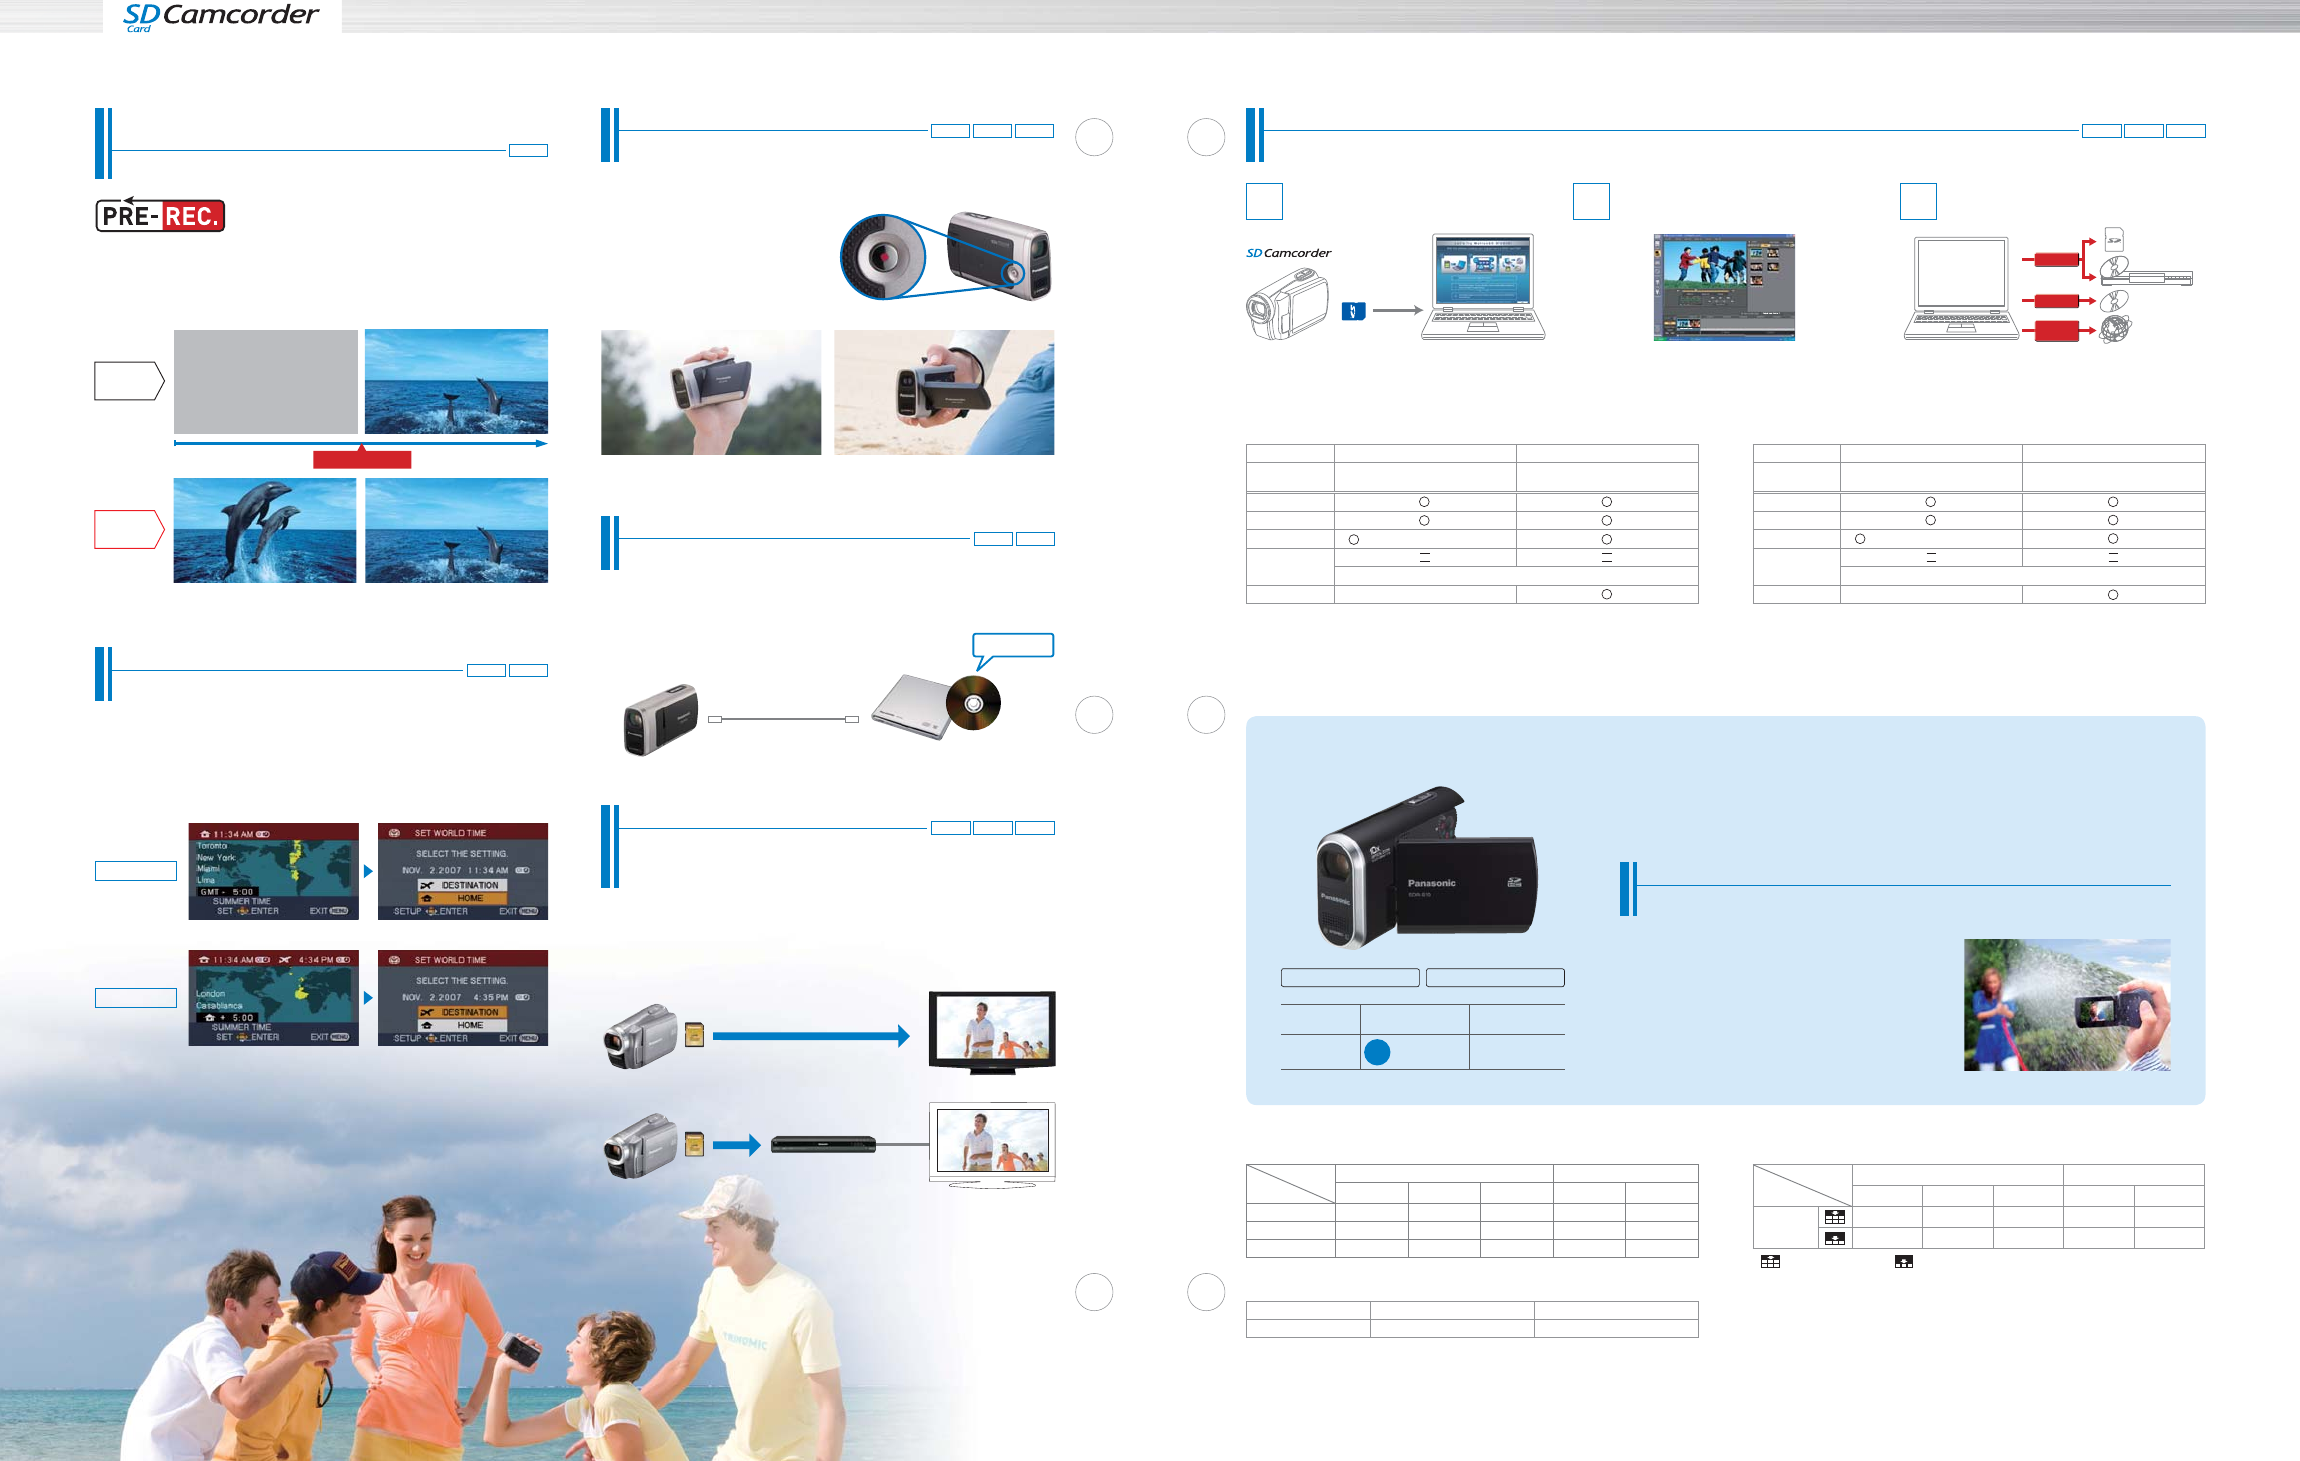Click the SD memory card icon next to the top camcorder
The height and width of the screenshot is (1461, 2300).
click(695, 1035)
